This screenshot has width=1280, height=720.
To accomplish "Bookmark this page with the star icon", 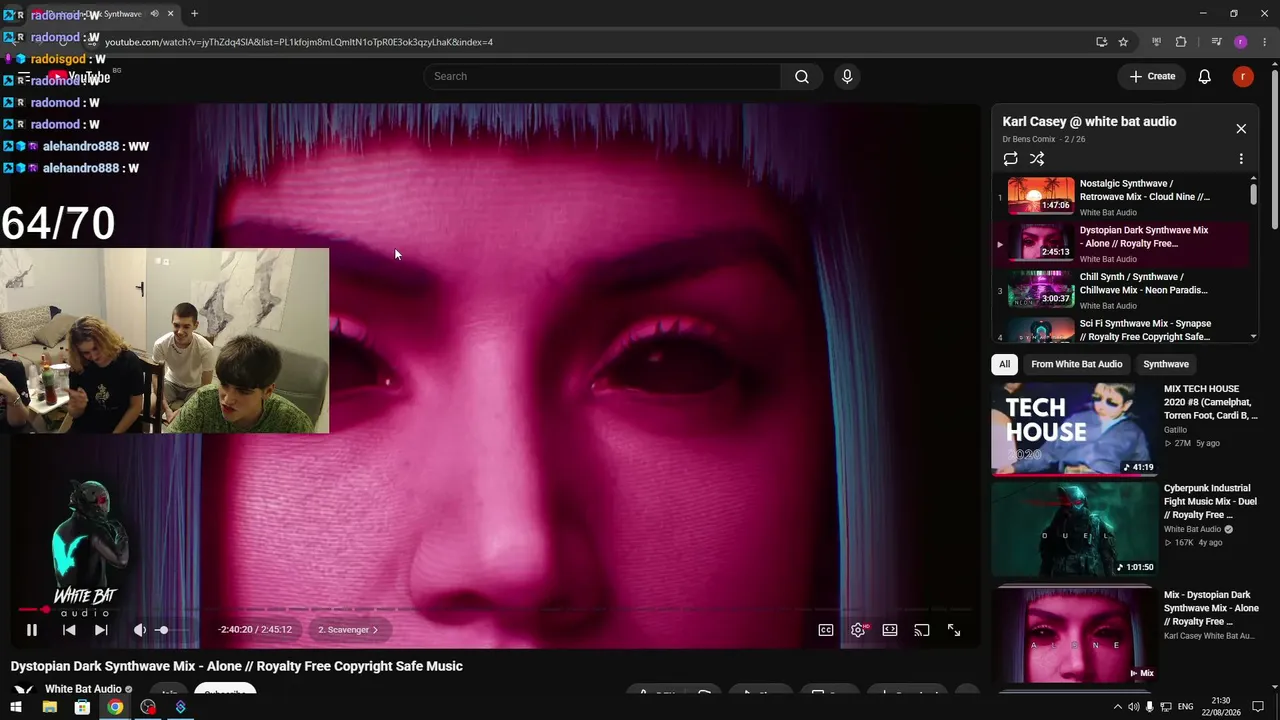I will tap(1124, 42).
